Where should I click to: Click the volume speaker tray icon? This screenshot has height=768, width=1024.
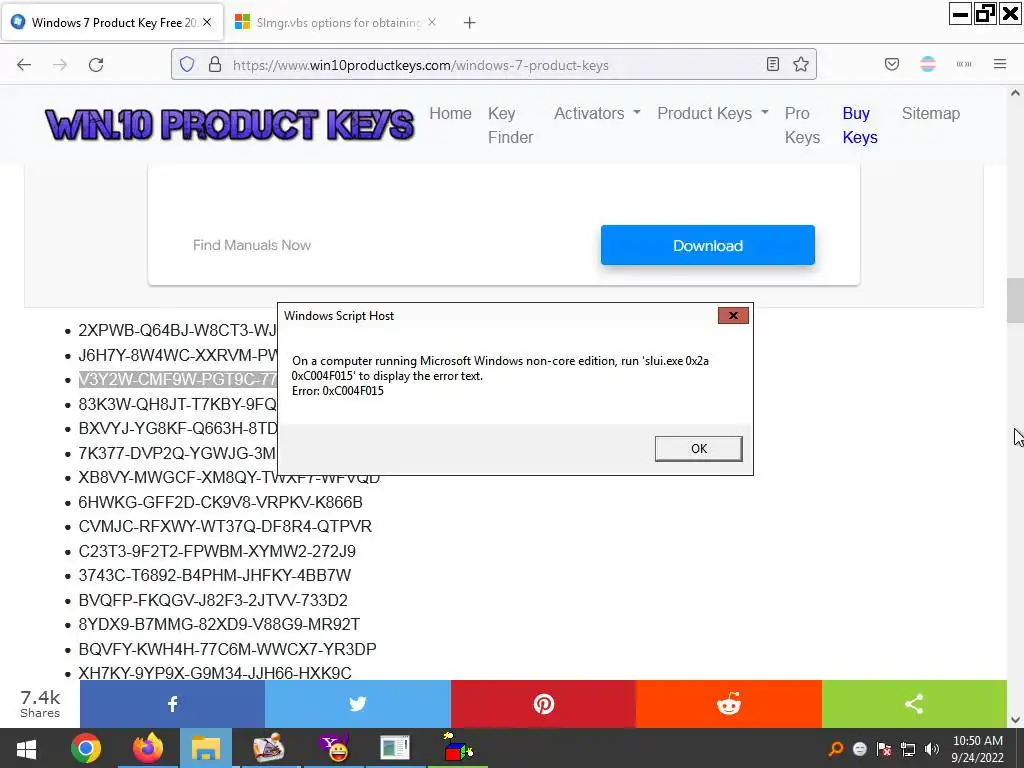tap(932, 749)
